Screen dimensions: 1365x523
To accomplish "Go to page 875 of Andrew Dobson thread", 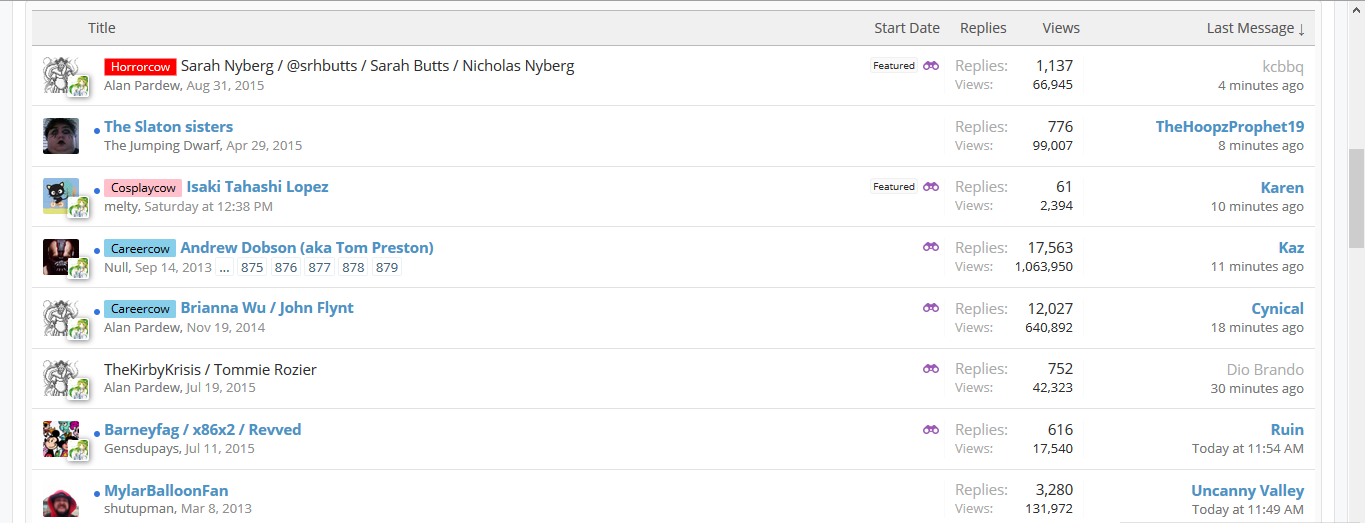I will (252, 268).
